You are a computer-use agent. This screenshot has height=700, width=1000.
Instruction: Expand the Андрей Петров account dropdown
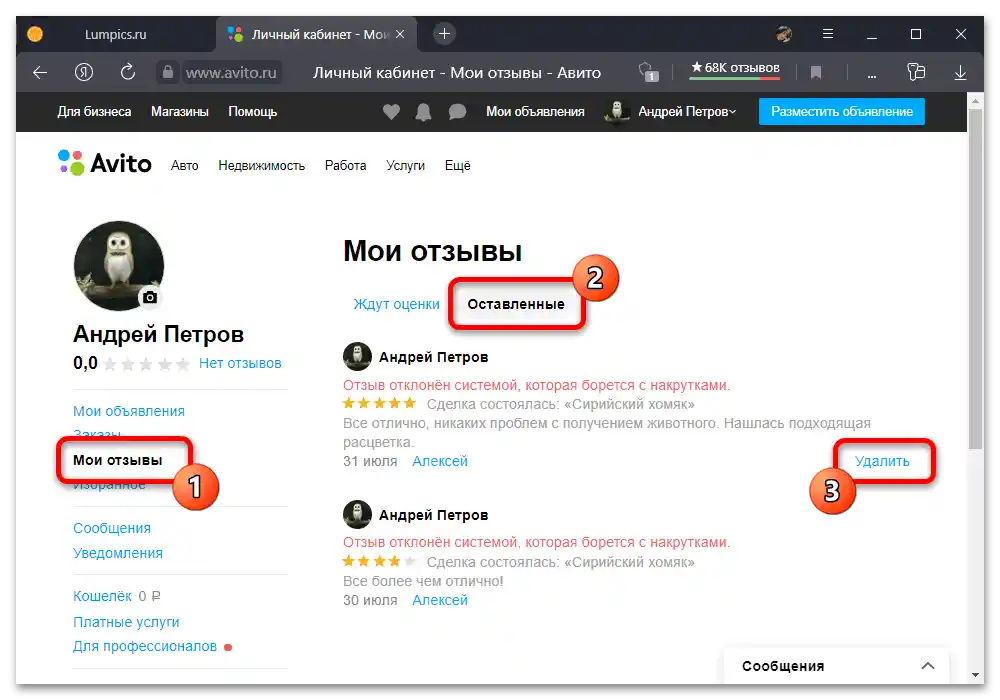coord(687,112)
